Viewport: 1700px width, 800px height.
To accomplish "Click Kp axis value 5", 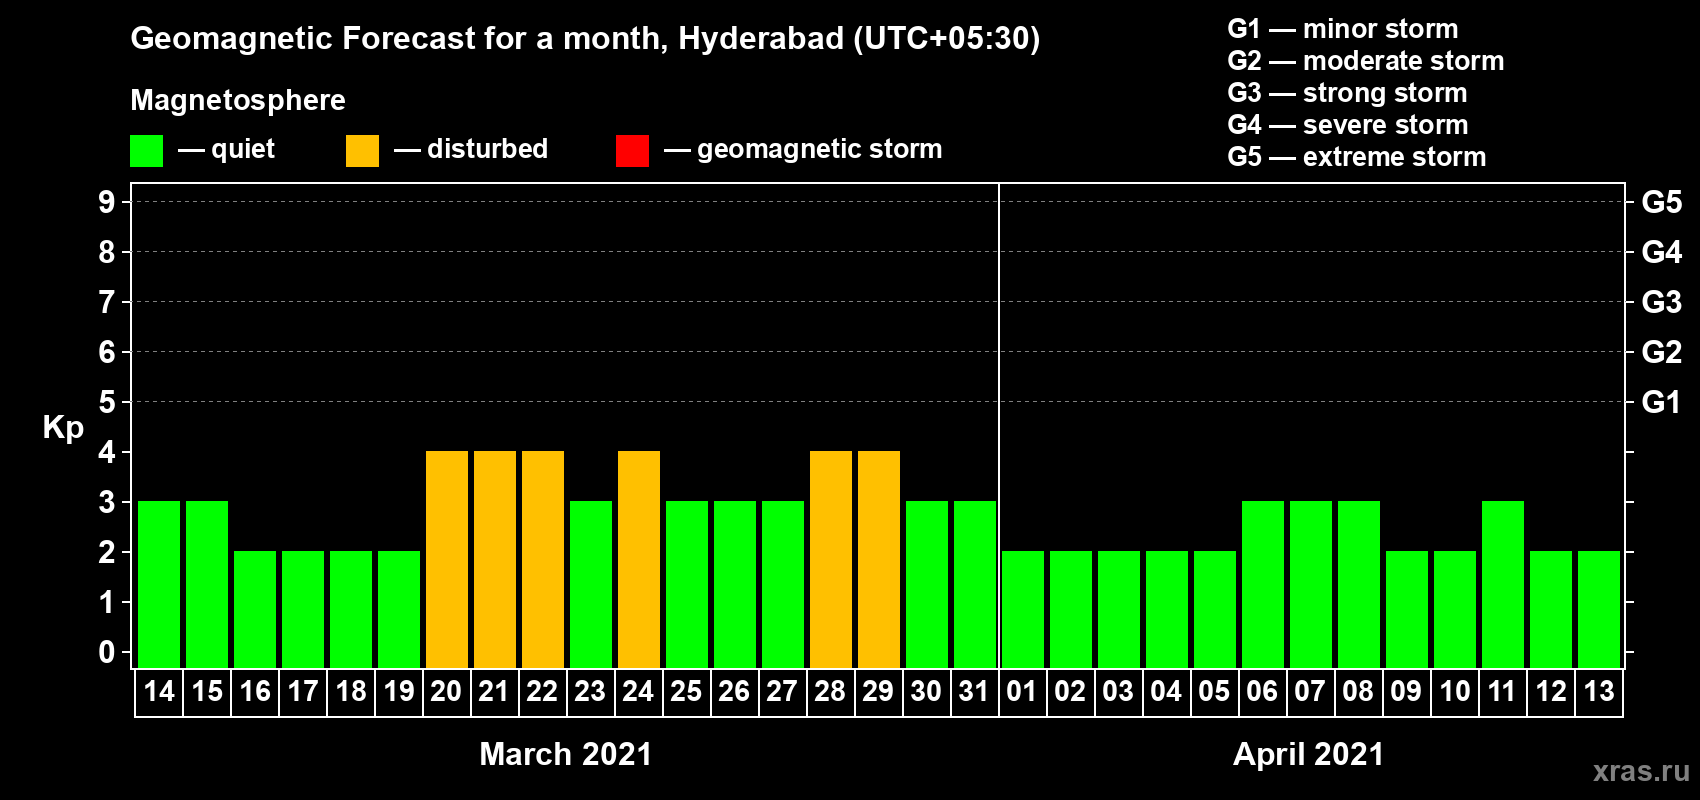I will pos(106,402).
